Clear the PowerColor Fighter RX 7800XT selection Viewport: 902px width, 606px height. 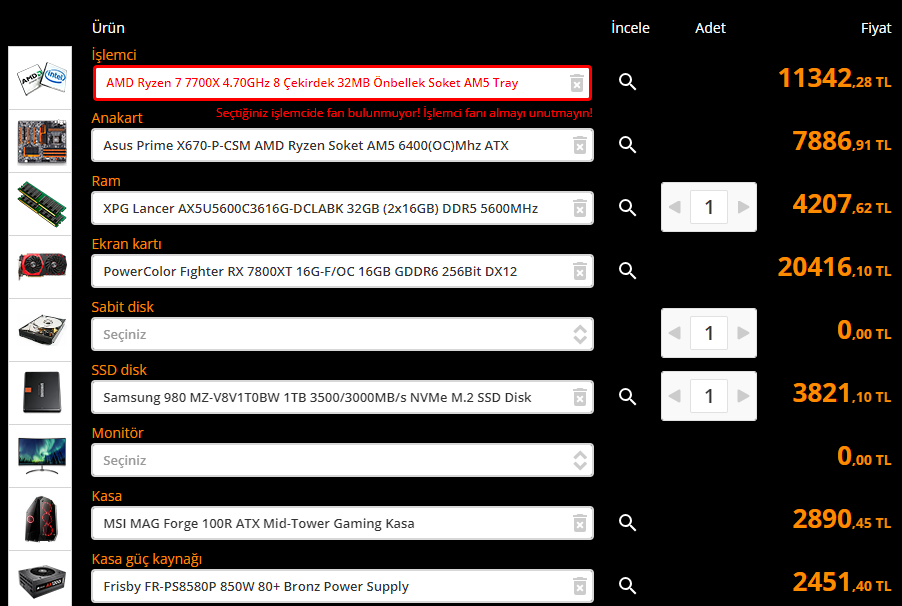point(580,271)
